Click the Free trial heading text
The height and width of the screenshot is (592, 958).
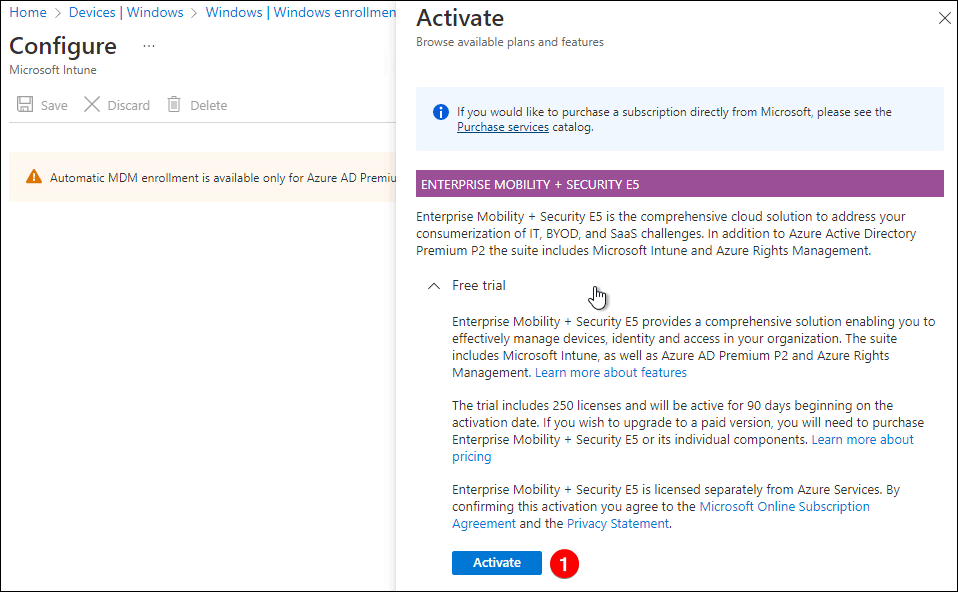click(478, 285)
